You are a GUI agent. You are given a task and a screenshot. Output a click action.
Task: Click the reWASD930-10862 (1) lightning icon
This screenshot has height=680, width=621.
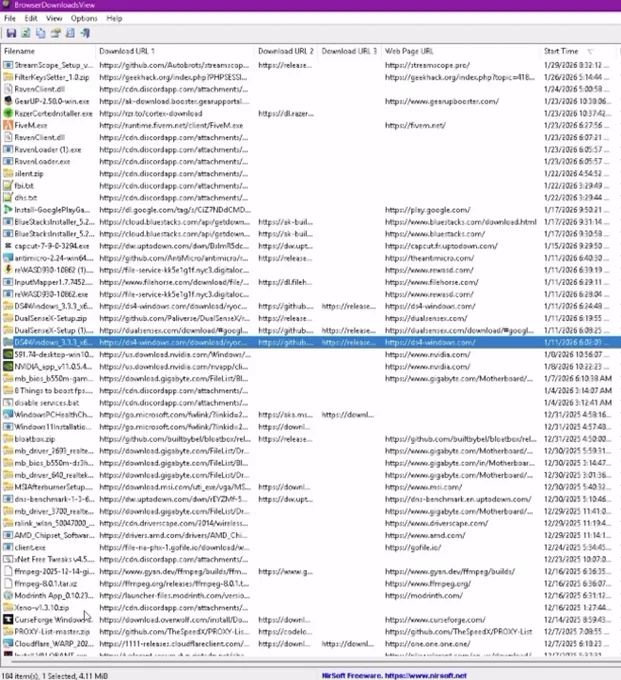point(8,270)
